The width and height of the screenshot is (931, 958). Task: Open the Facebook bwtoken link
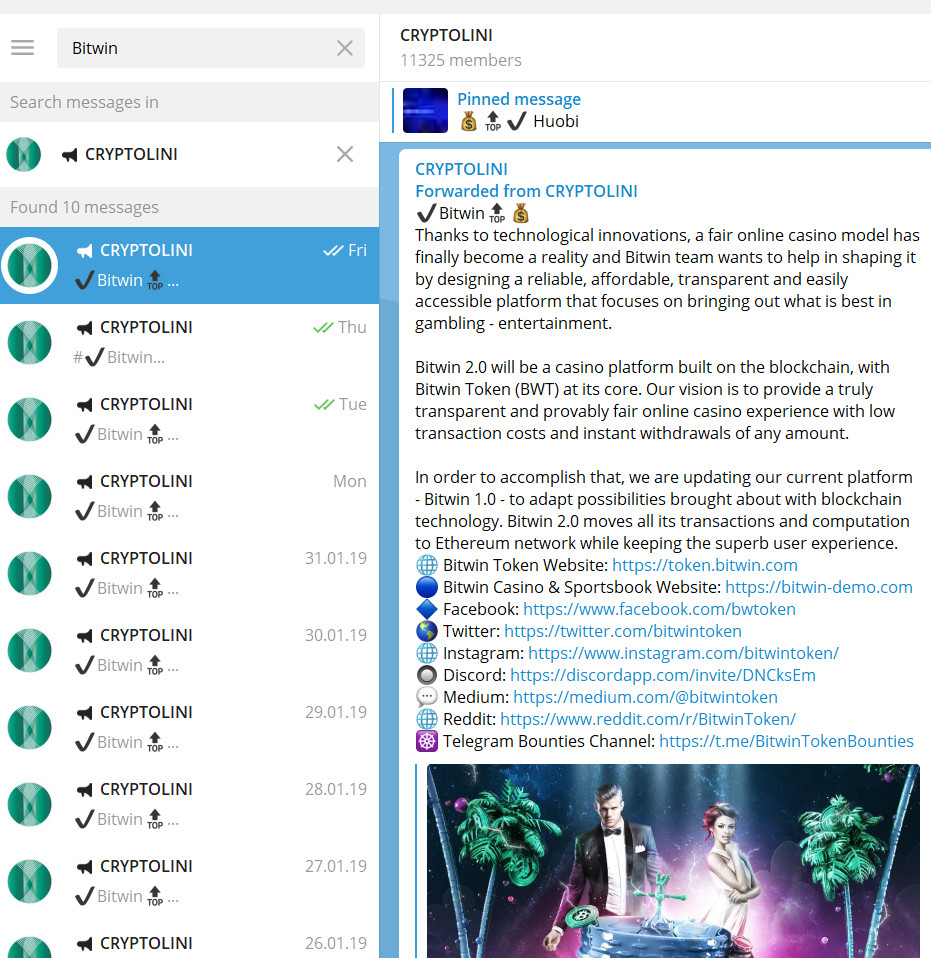pyautogui.click(x=659, y=609)
